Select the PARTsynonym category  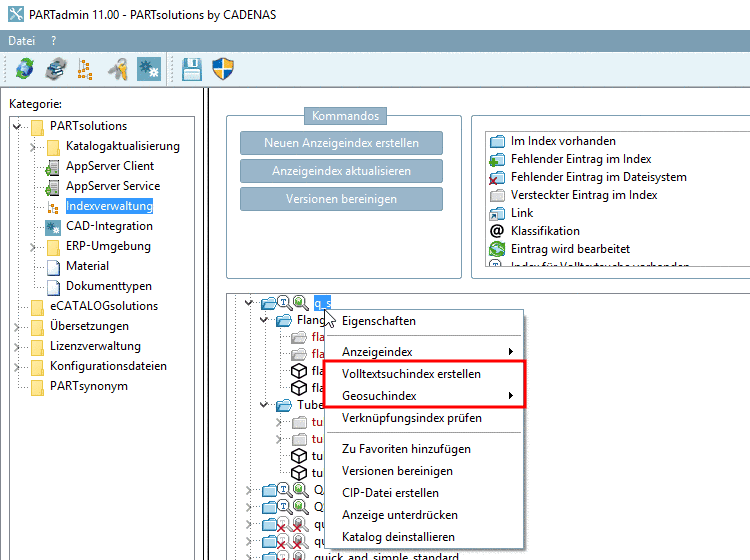click(88, 386)
